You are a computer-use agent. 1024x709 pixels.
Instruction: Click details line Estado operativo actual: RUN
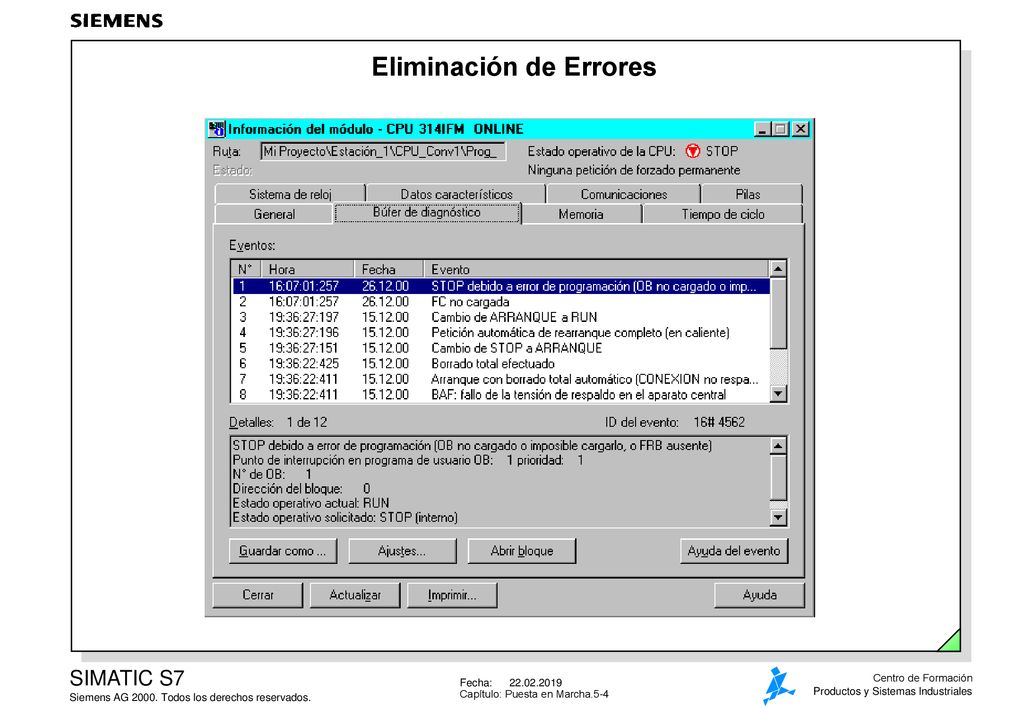point(311,503)
